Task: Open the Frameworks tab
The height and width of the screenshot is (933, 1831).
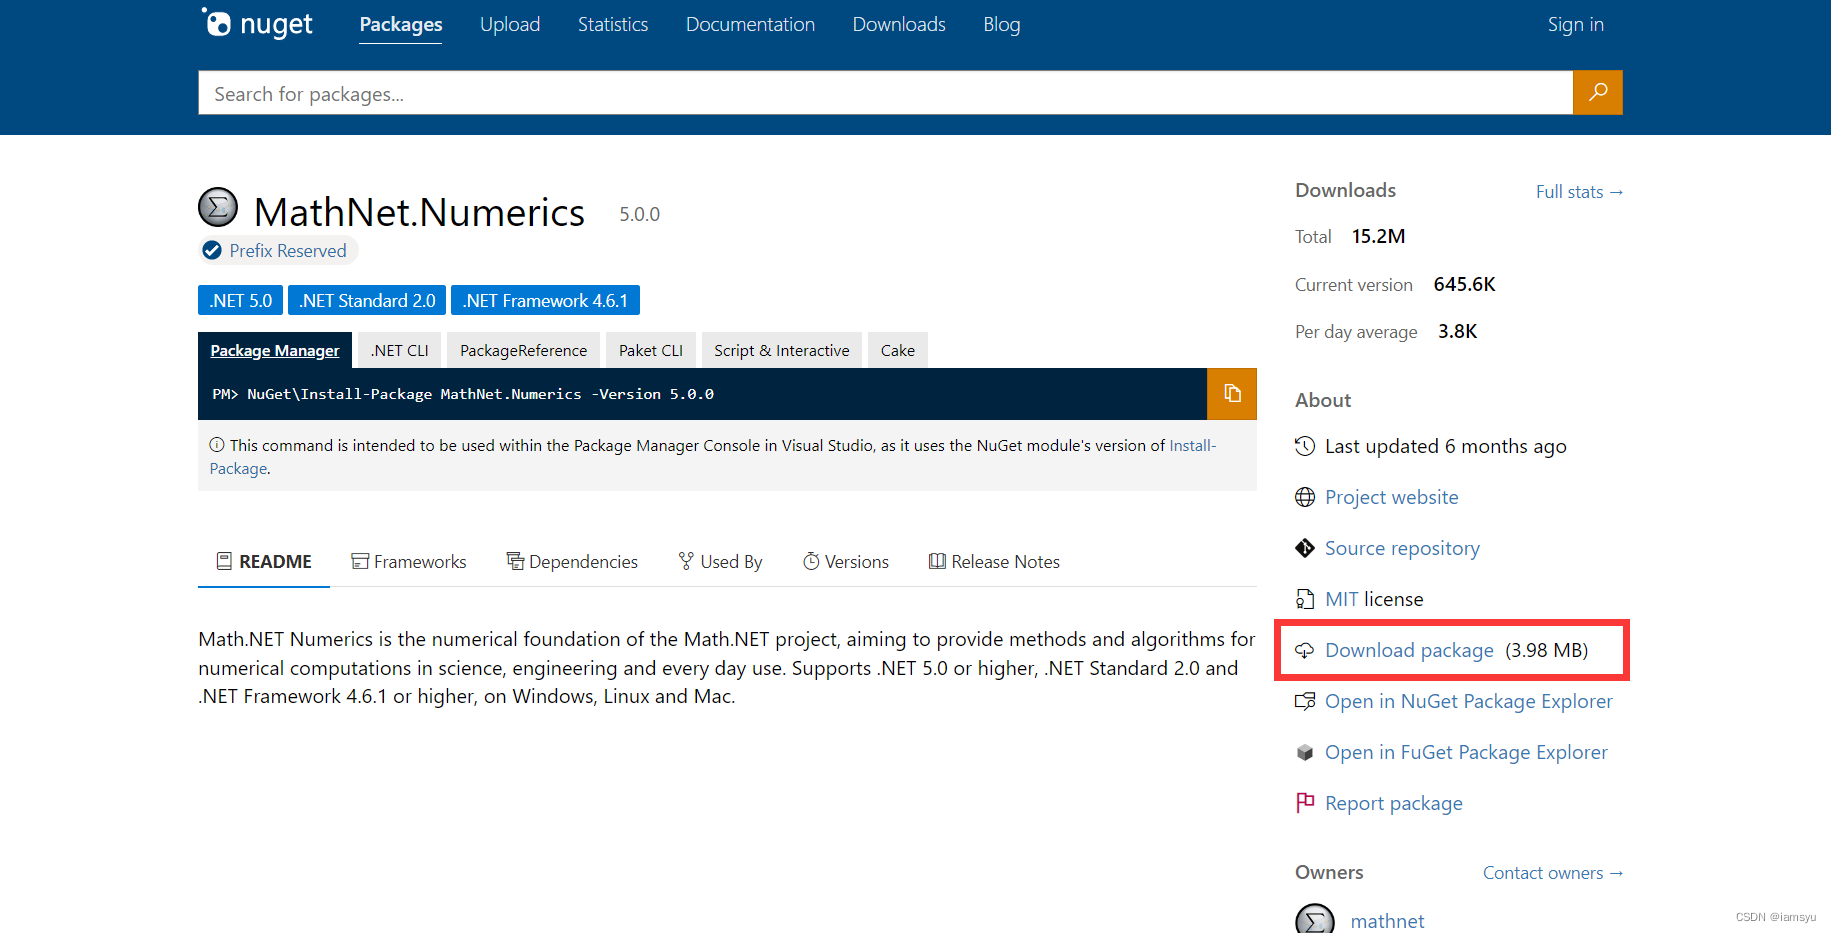Action: (x=408, y=562)
